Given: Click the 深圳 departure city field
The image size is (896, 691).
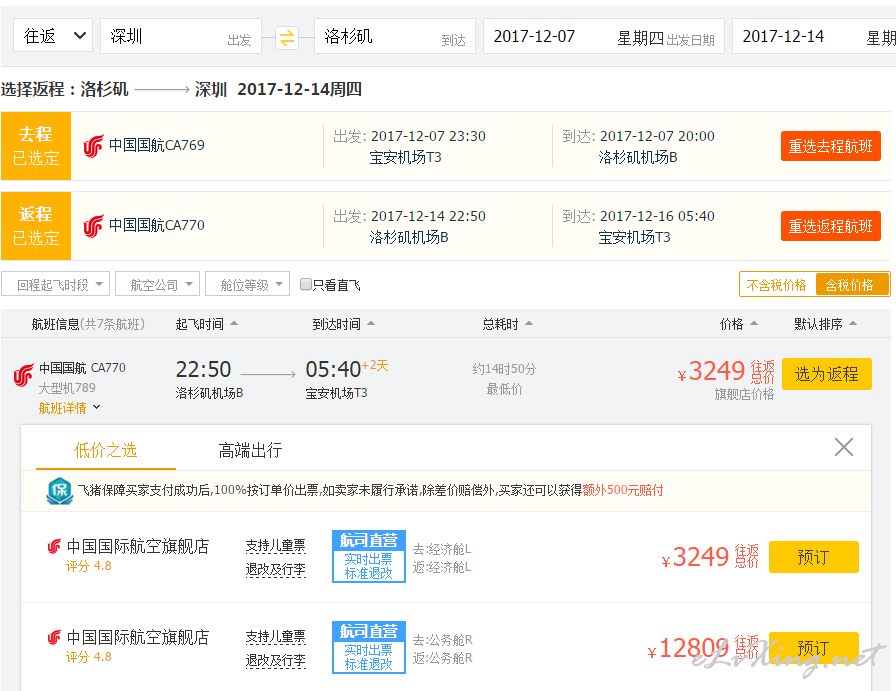Looking at the screenshot, I should coord(181,36).
